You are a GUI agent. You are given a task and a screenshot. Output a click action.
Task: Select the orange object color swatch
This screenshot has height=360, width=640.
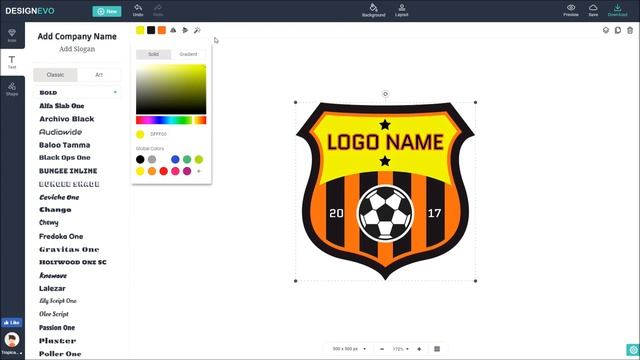162,30
